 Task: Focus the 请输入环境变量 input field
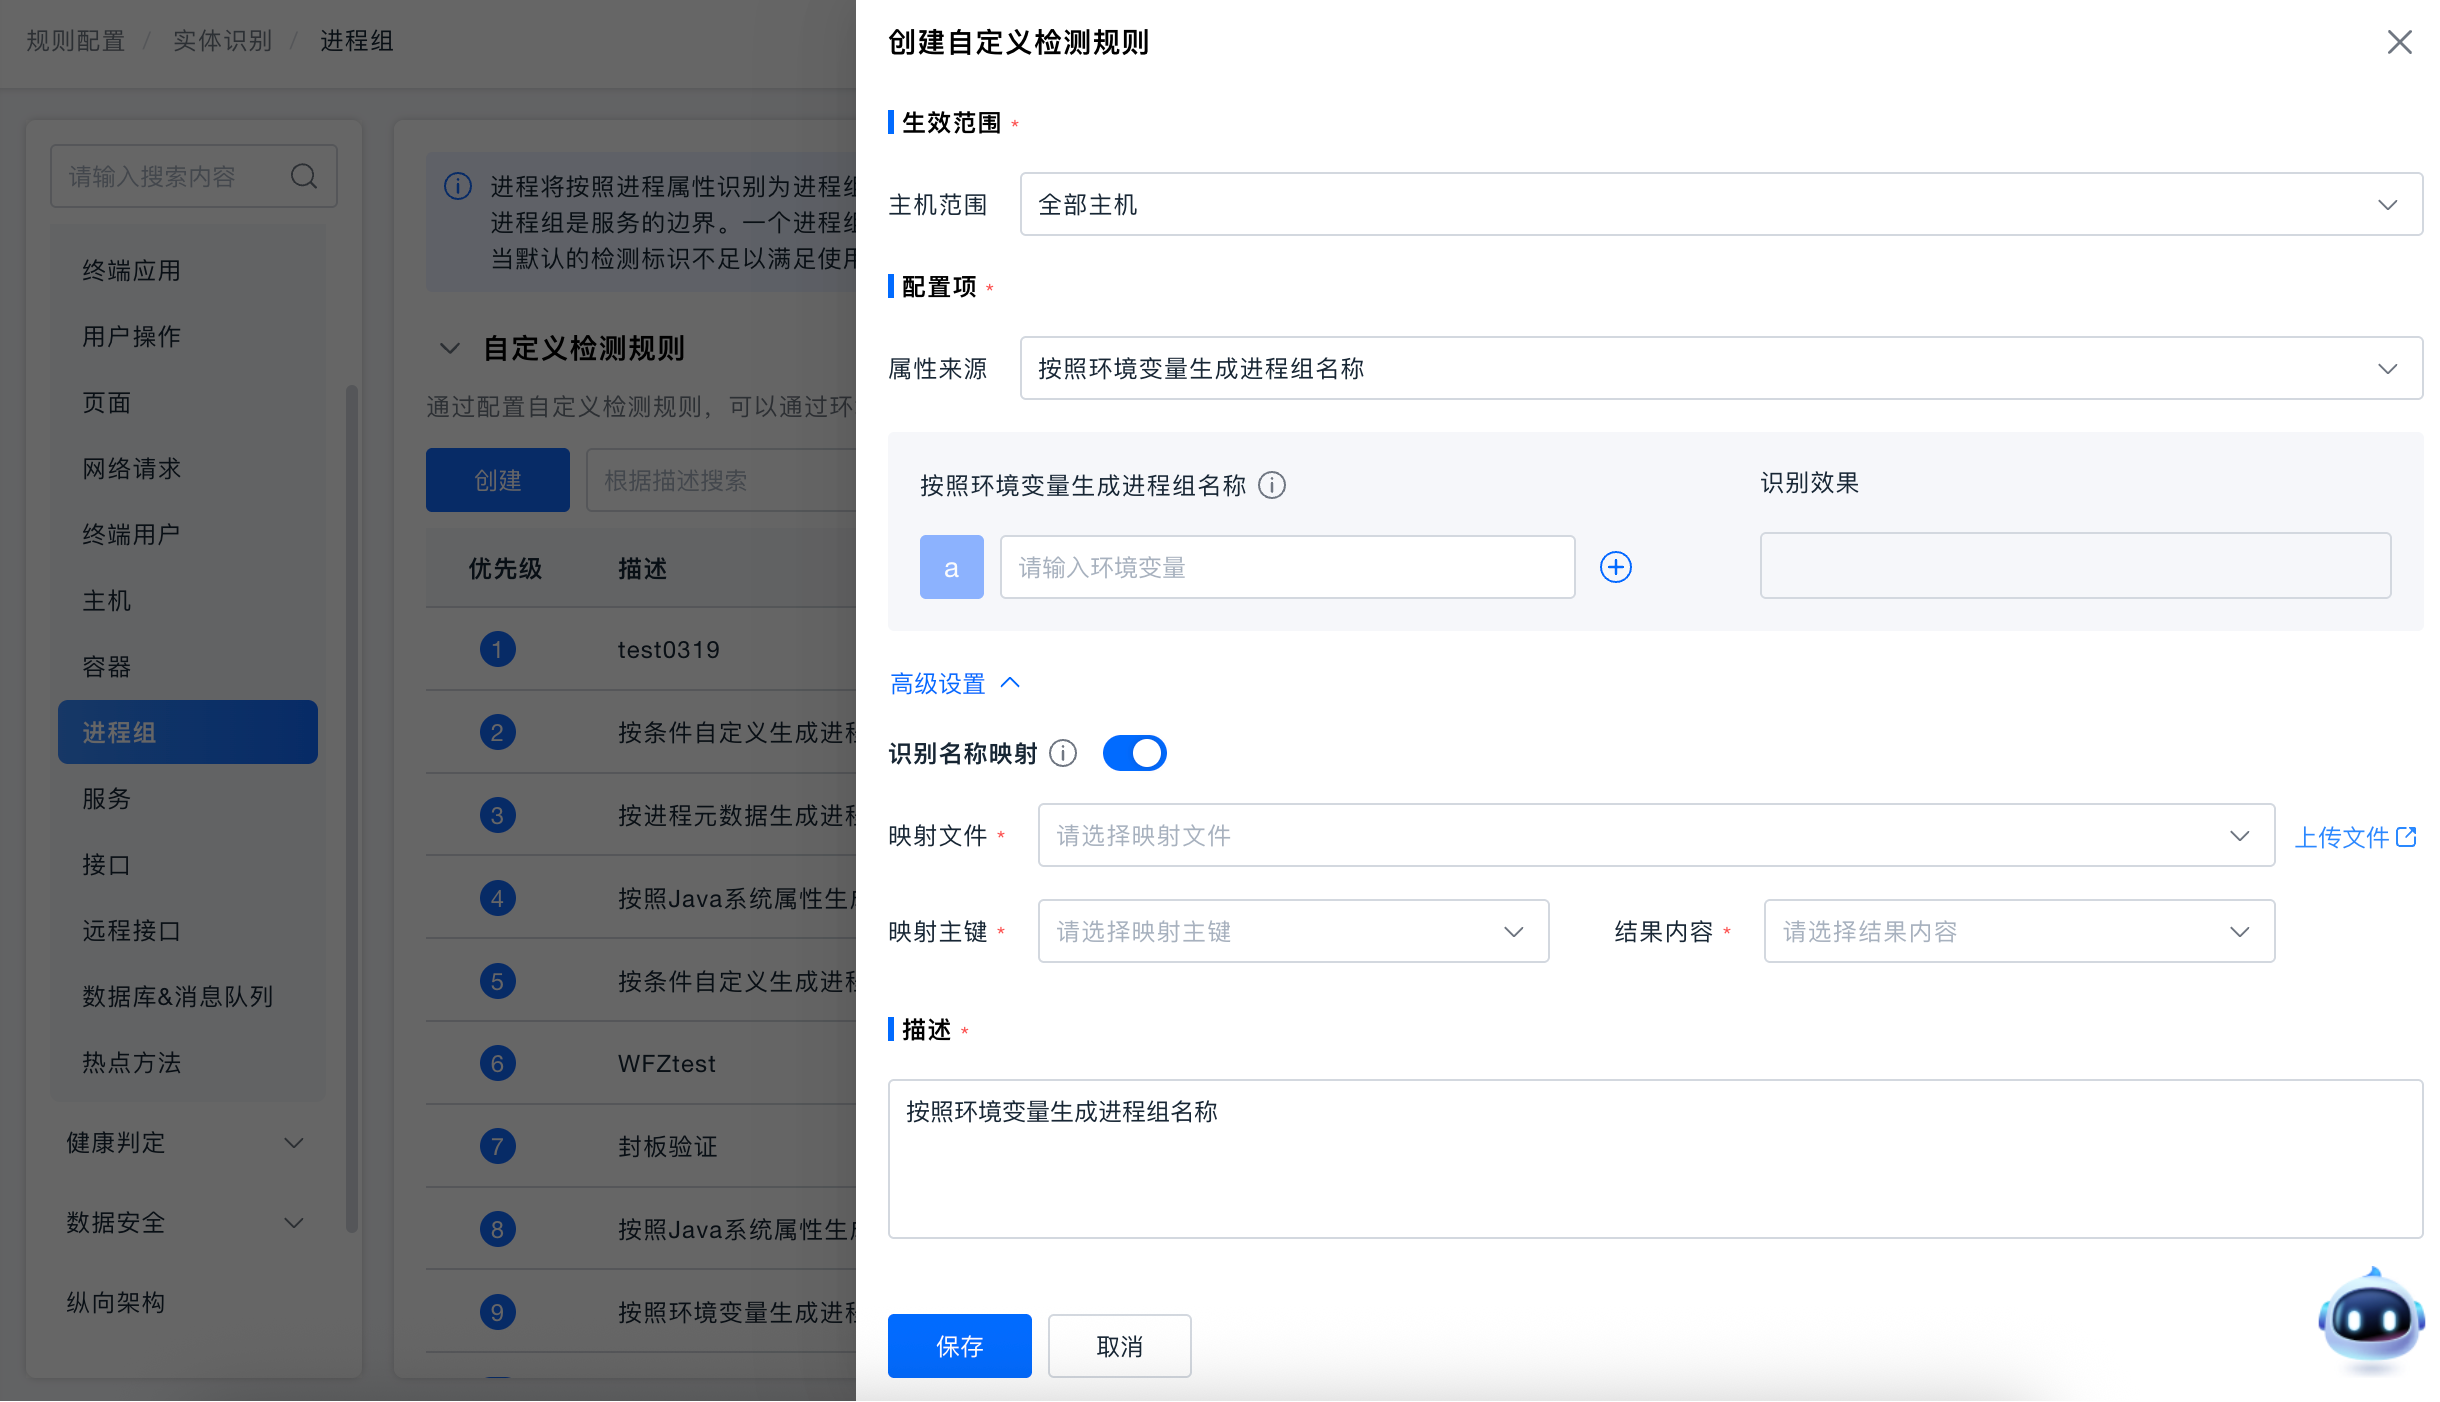click(1287, 567)
